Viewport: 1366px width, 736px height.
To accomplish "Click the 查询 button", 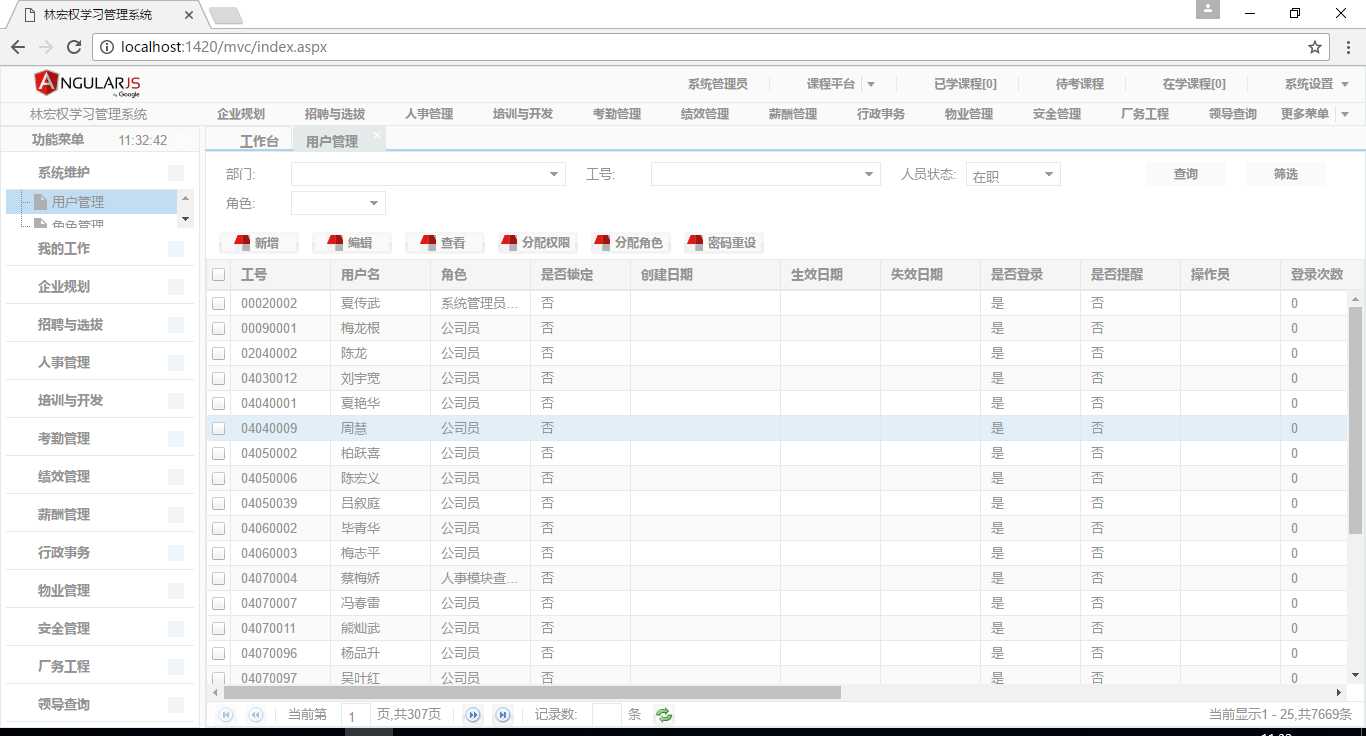I will click(1186, 175).
